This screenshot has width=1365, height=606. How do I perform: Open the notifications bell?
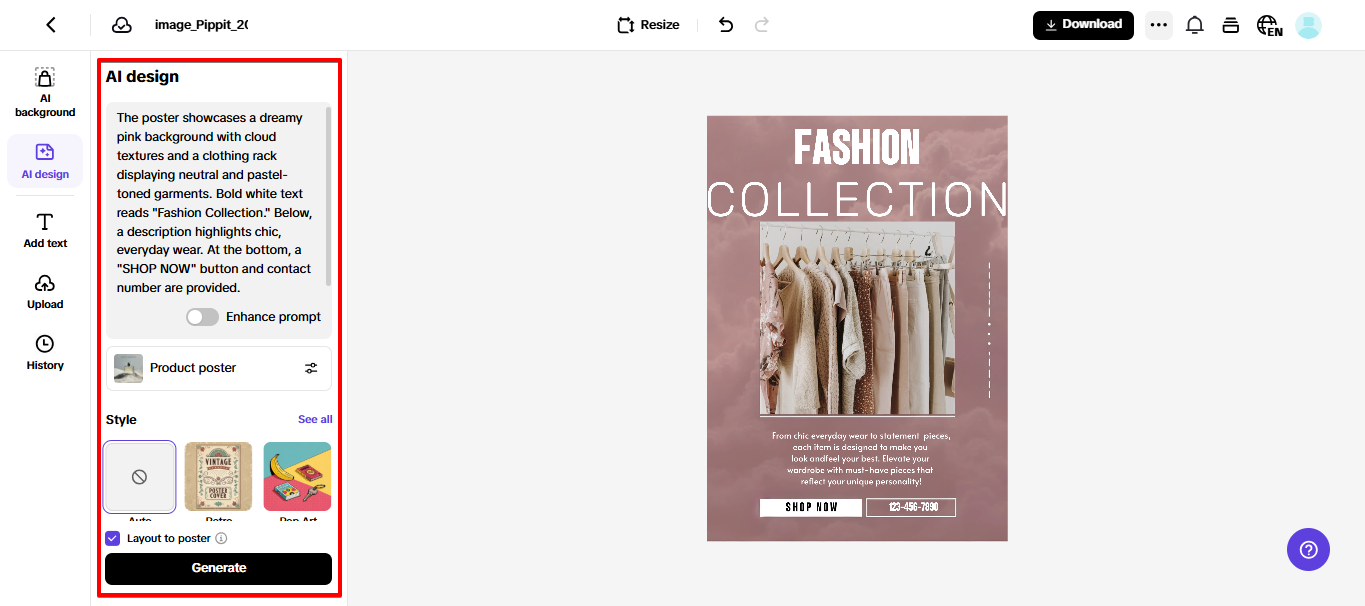coord(1194,26)
